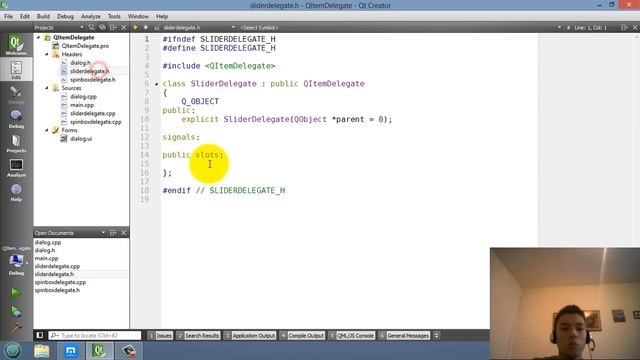Open the Welcome mode
Viewport: 640px width, 360px height.
point(16,45)
